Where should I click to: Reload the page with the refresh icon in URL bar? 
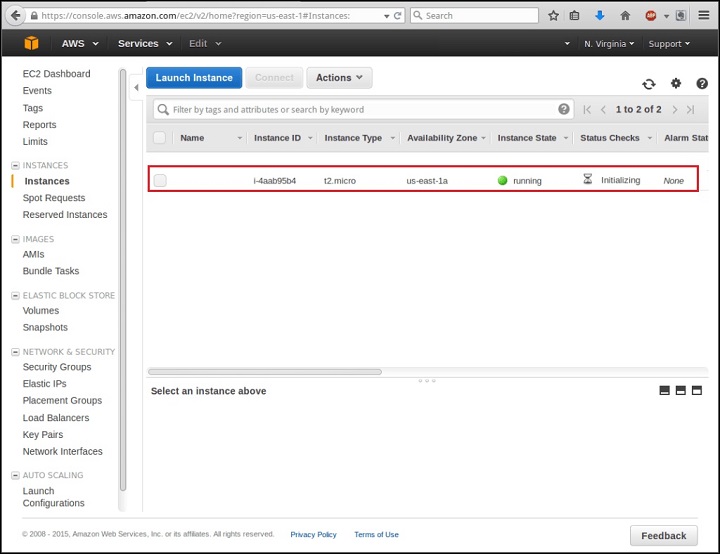click(398, 16)
